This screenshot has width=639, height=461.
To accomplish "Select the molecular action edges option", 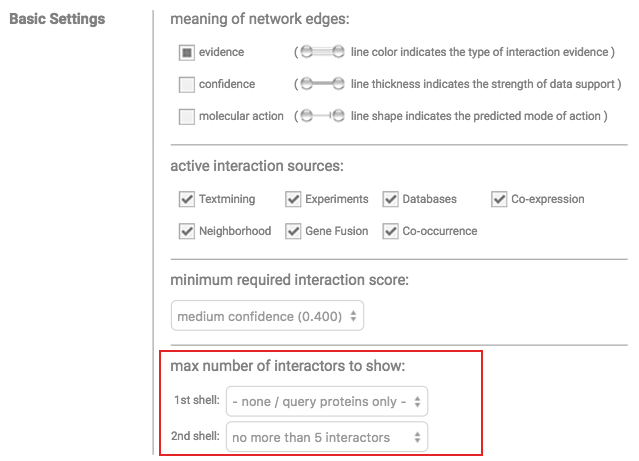I will [187, 116].
